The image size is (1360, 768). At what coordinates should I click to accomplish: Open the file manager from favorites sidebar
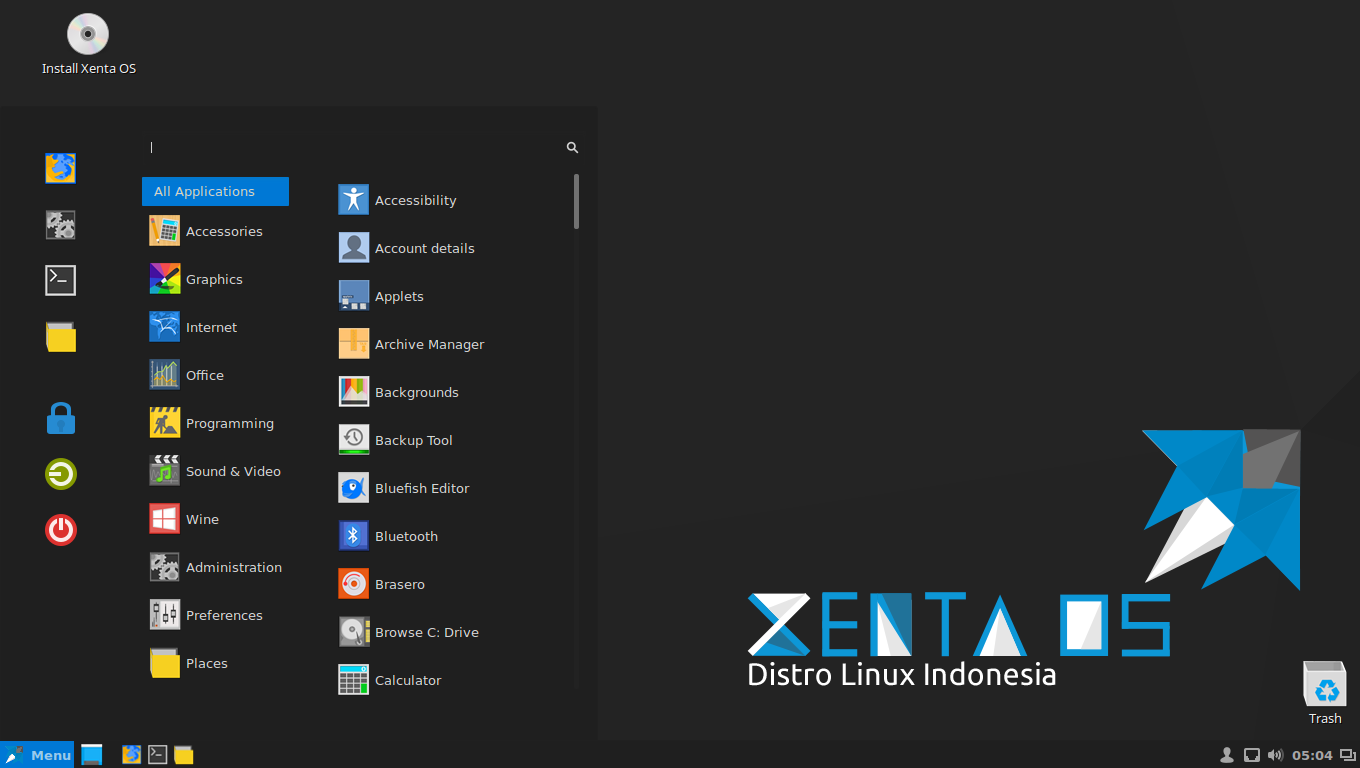coord(61,336)
